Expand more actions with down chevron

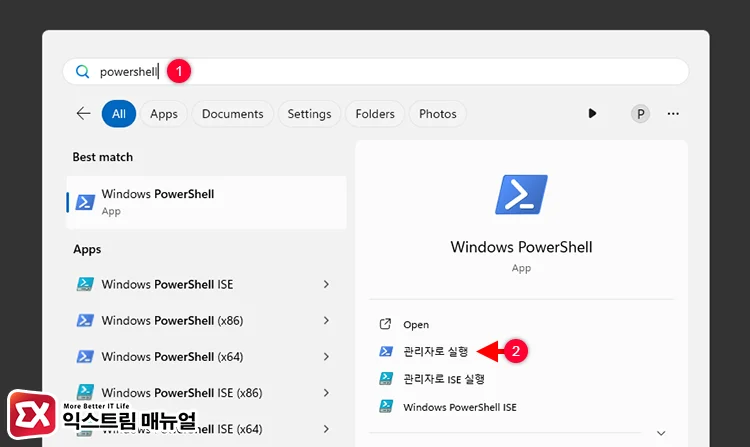tap(660, 432)
